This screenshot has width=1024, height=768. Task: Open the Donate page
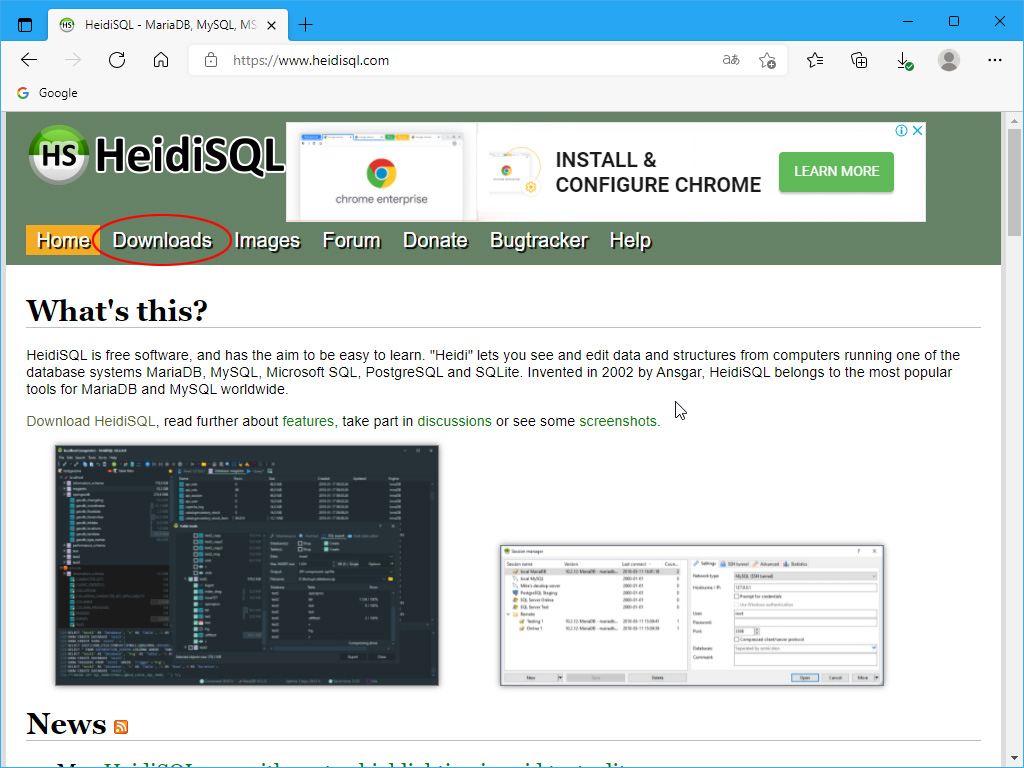click(x=436, y=240)
